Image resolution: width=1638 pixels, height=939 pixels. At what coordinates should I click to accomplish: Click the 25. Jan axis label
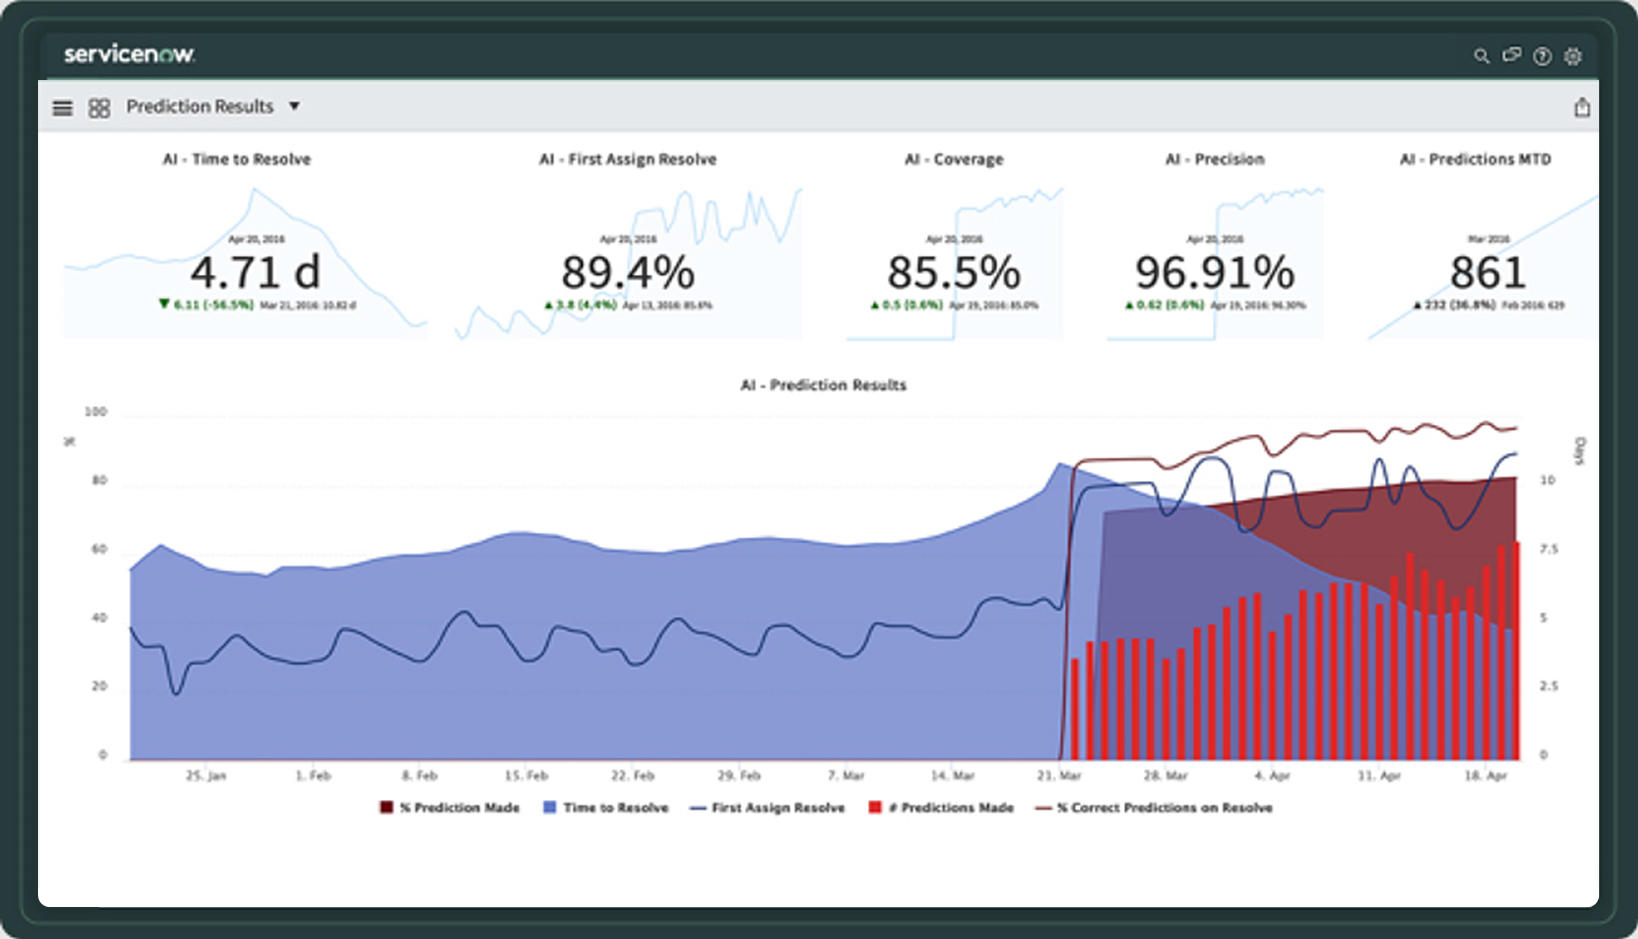(x=206, y=776)
